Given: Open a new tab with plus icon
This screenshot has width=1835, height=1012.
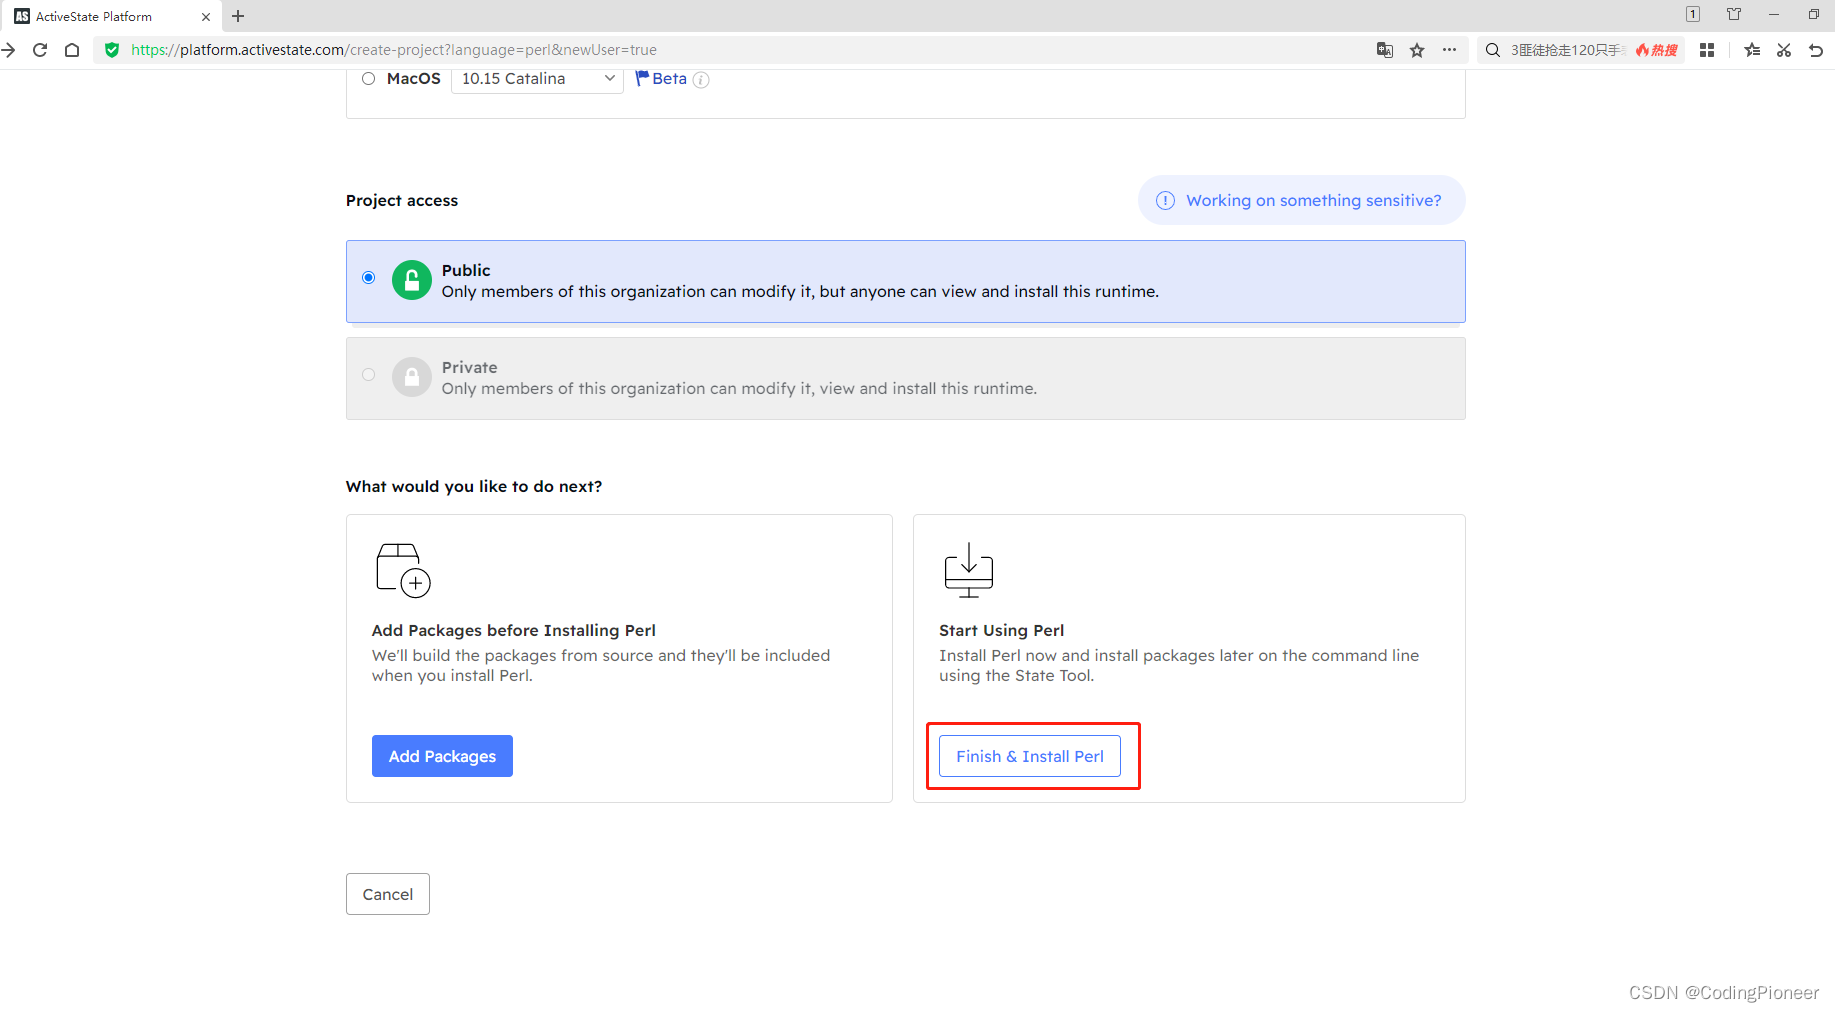Looking at the screenshot, I should pos(238,16).
